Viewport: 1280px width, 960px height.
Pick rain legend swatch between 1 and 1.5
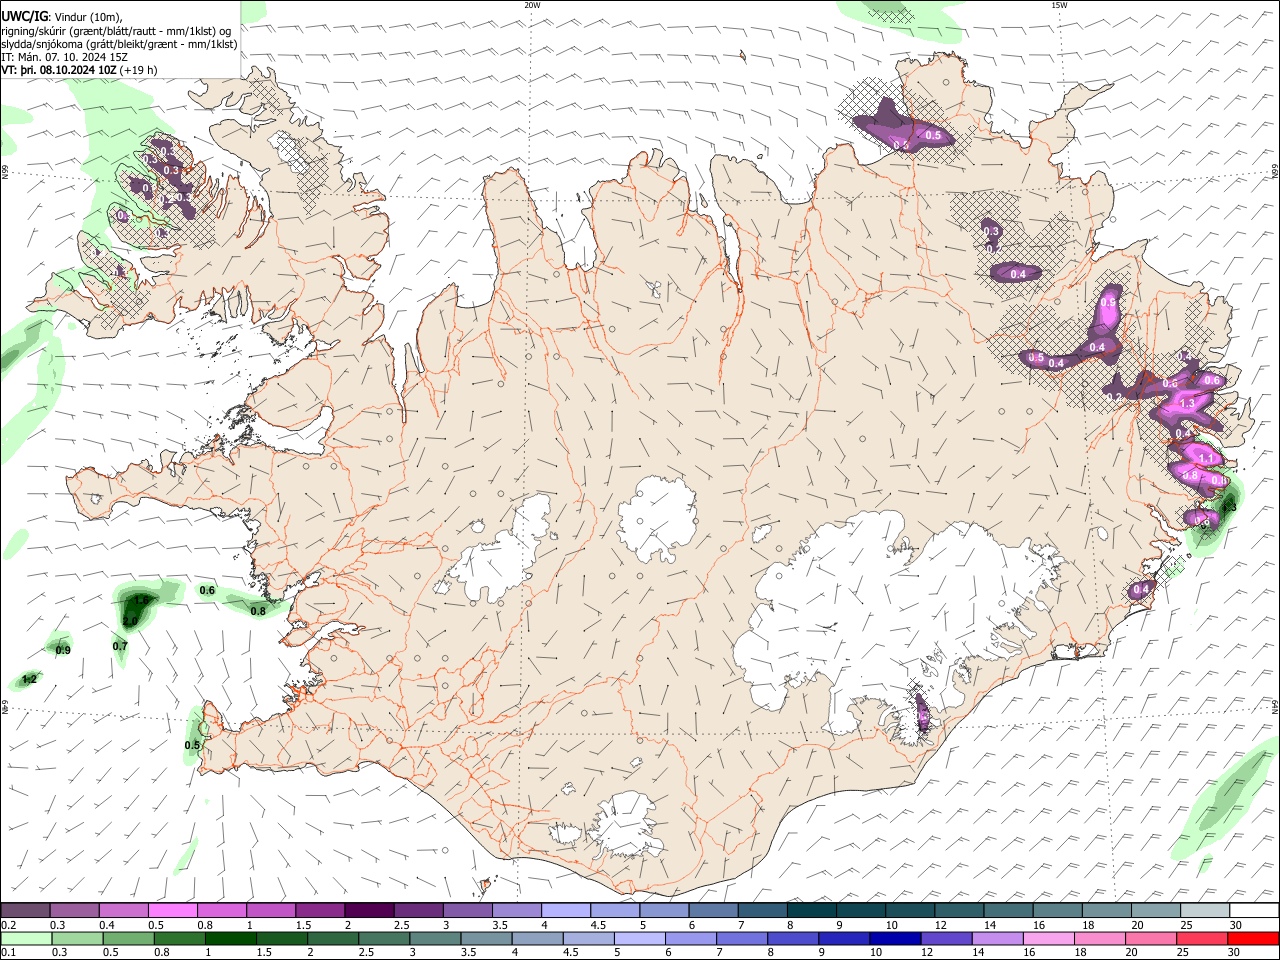tap(230, 939)
